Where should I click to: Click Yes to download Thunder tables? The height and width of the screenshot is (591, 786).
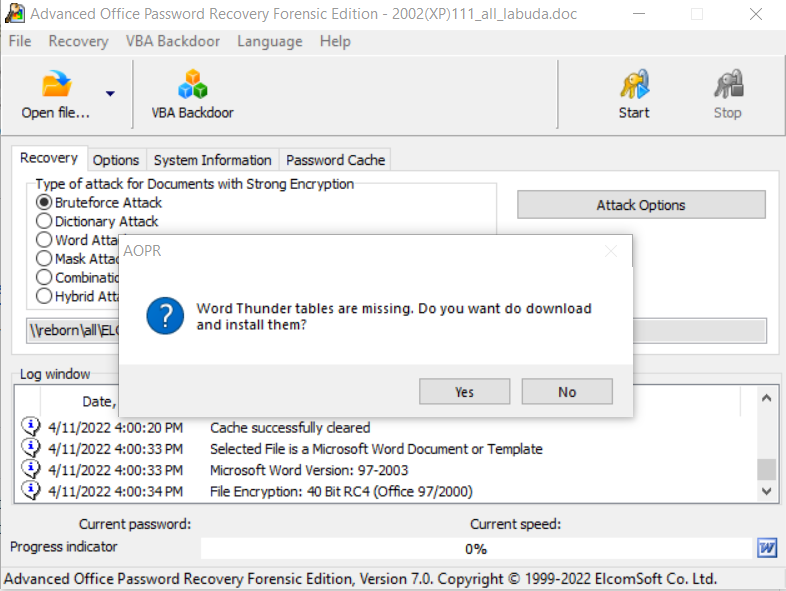[464, 391]
